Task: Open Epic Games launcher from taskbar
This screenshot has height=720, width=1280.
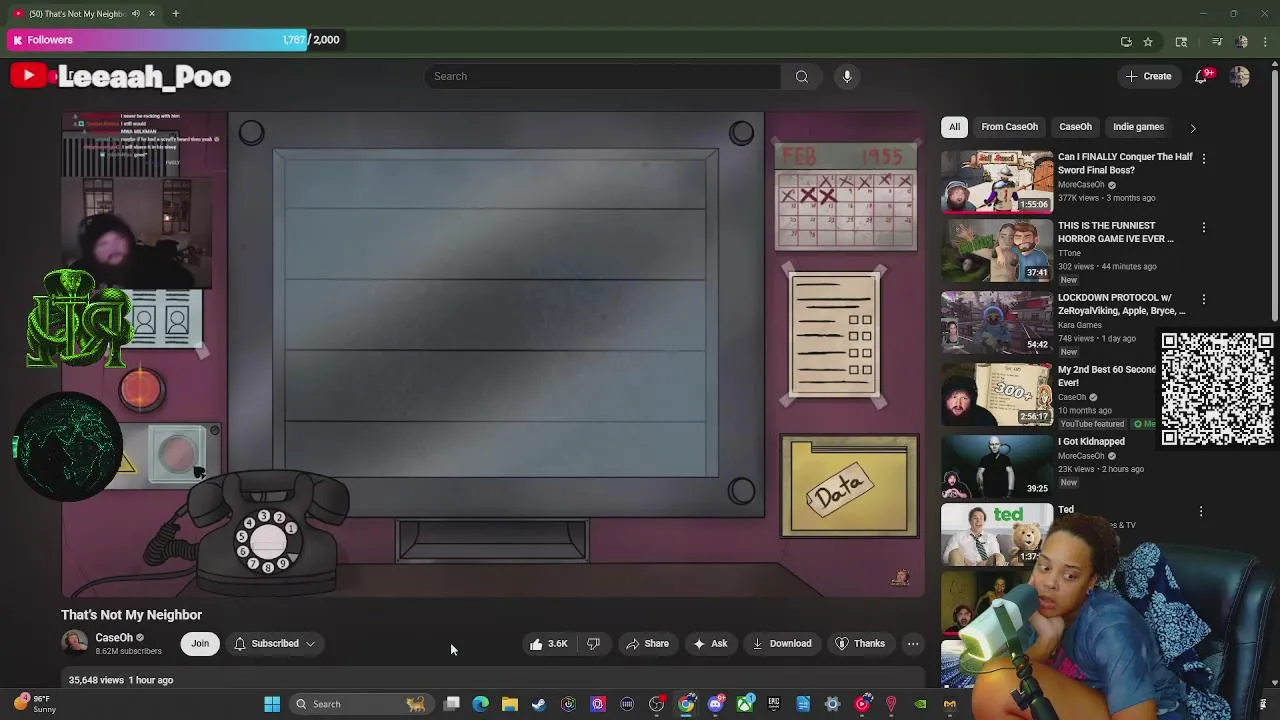Action: (x=774, y=704)
